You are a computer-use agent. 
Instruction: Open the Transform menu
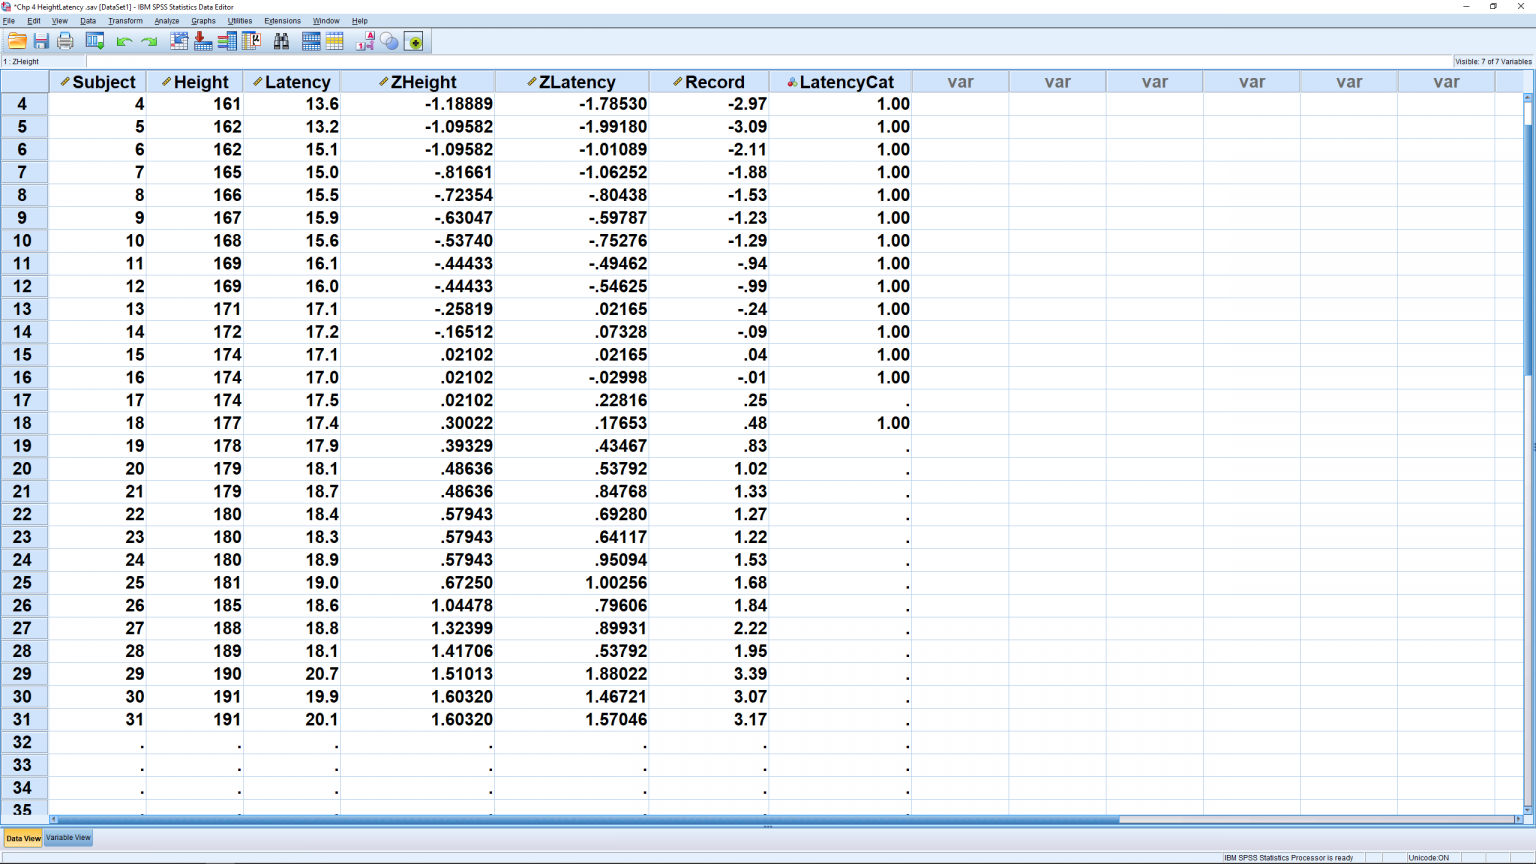[x=125, y=20]
